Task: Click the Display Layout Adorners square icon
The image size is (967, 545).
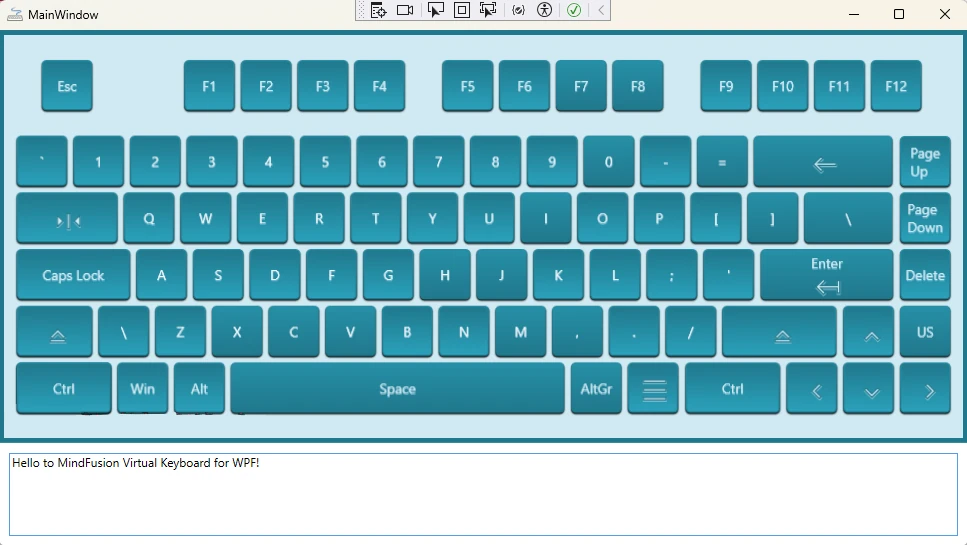Action: [x=462, y=10]
